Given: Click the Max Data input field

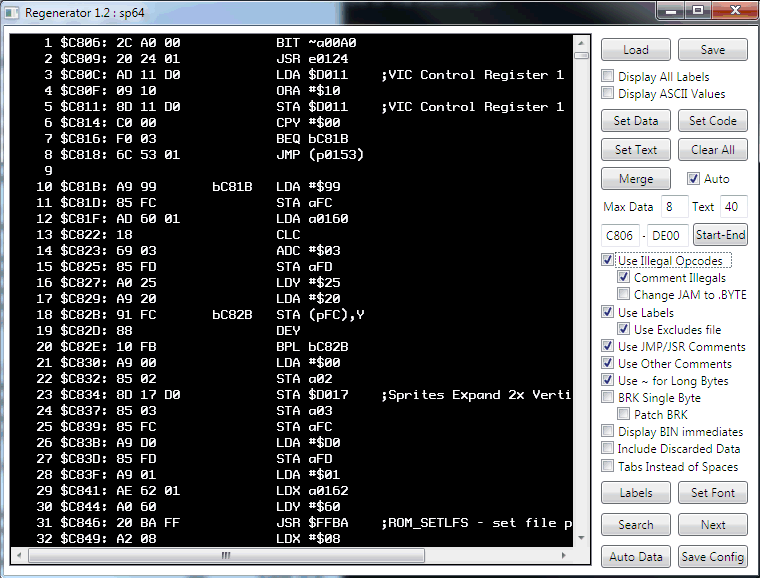Looking at the screenshot, I should tap(674, 207).
